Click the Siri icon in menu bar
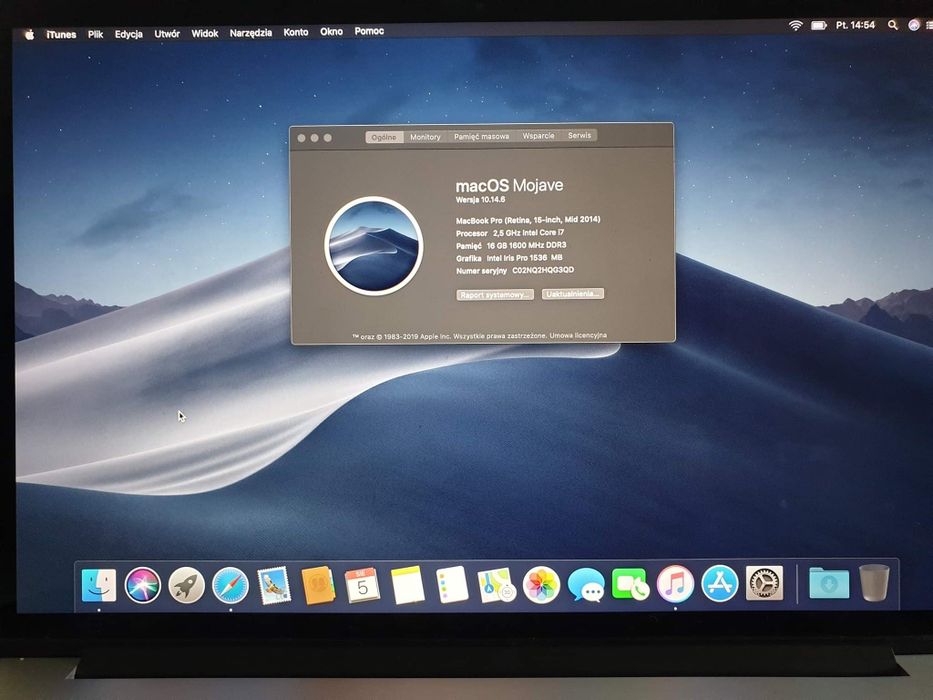933x700 pixels. [x=914, y=25]
